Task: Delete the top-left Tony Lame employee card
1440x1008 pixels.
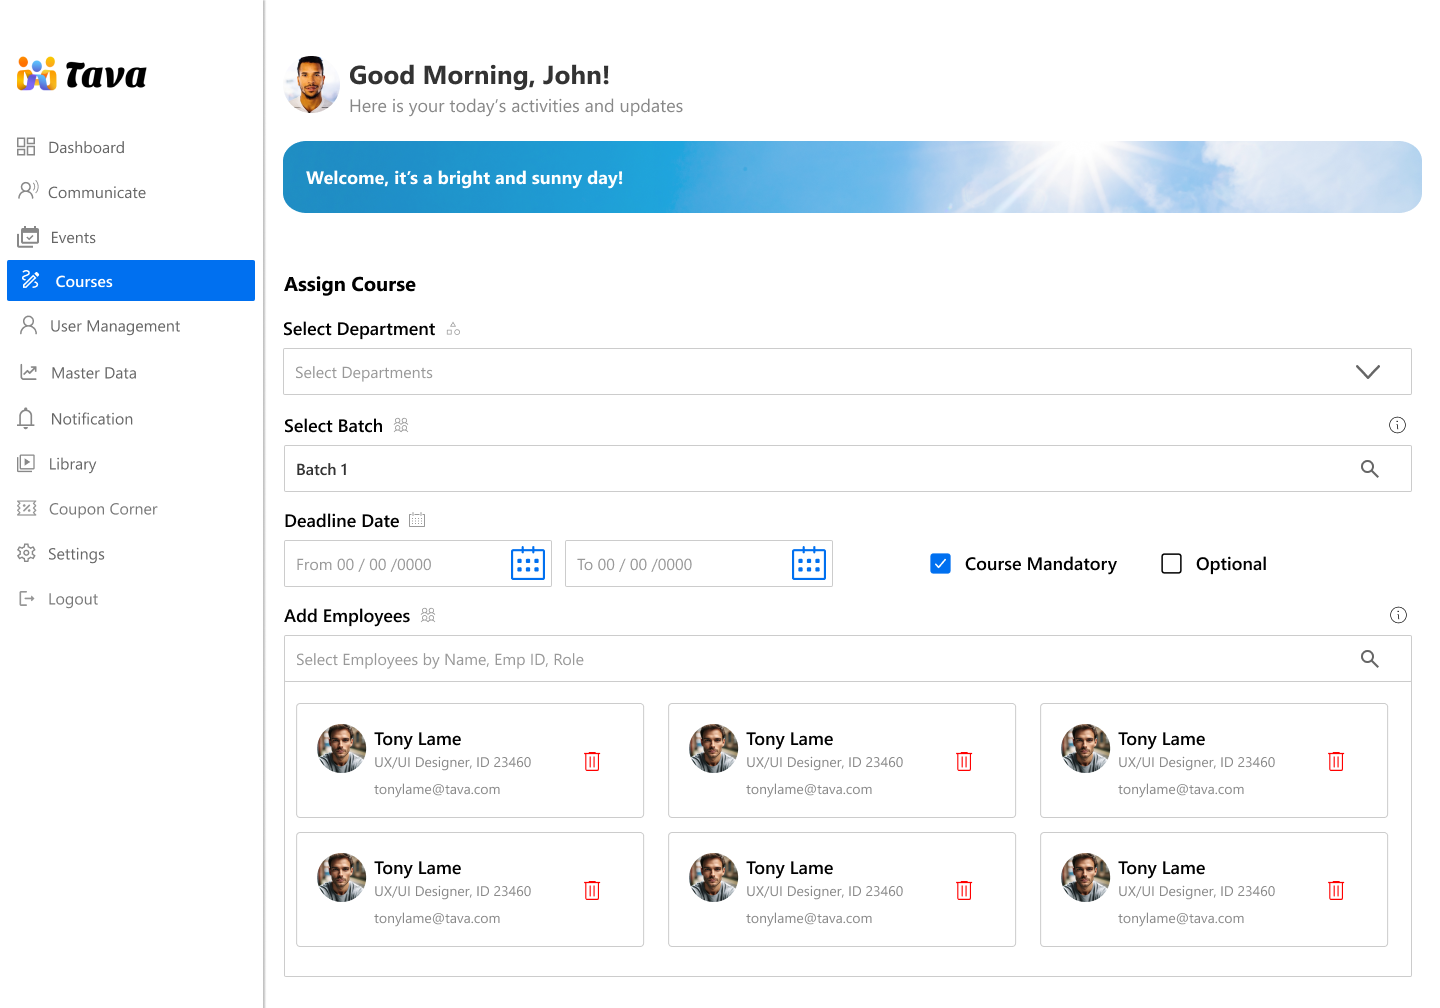Action: [592, 762]
